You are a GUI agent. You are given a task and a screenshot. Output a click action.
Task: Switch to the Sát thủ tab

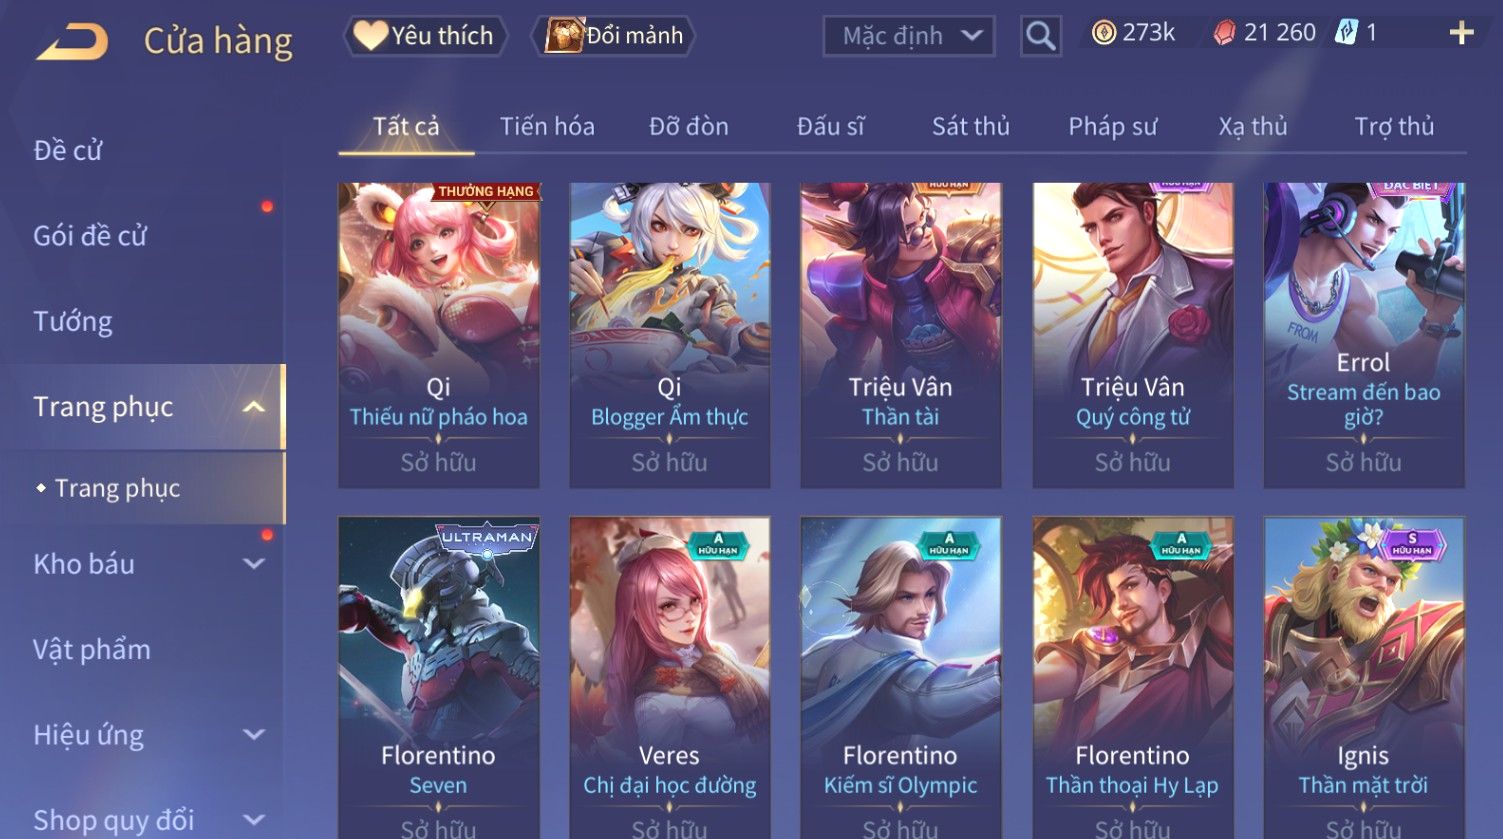coord(970,126)
